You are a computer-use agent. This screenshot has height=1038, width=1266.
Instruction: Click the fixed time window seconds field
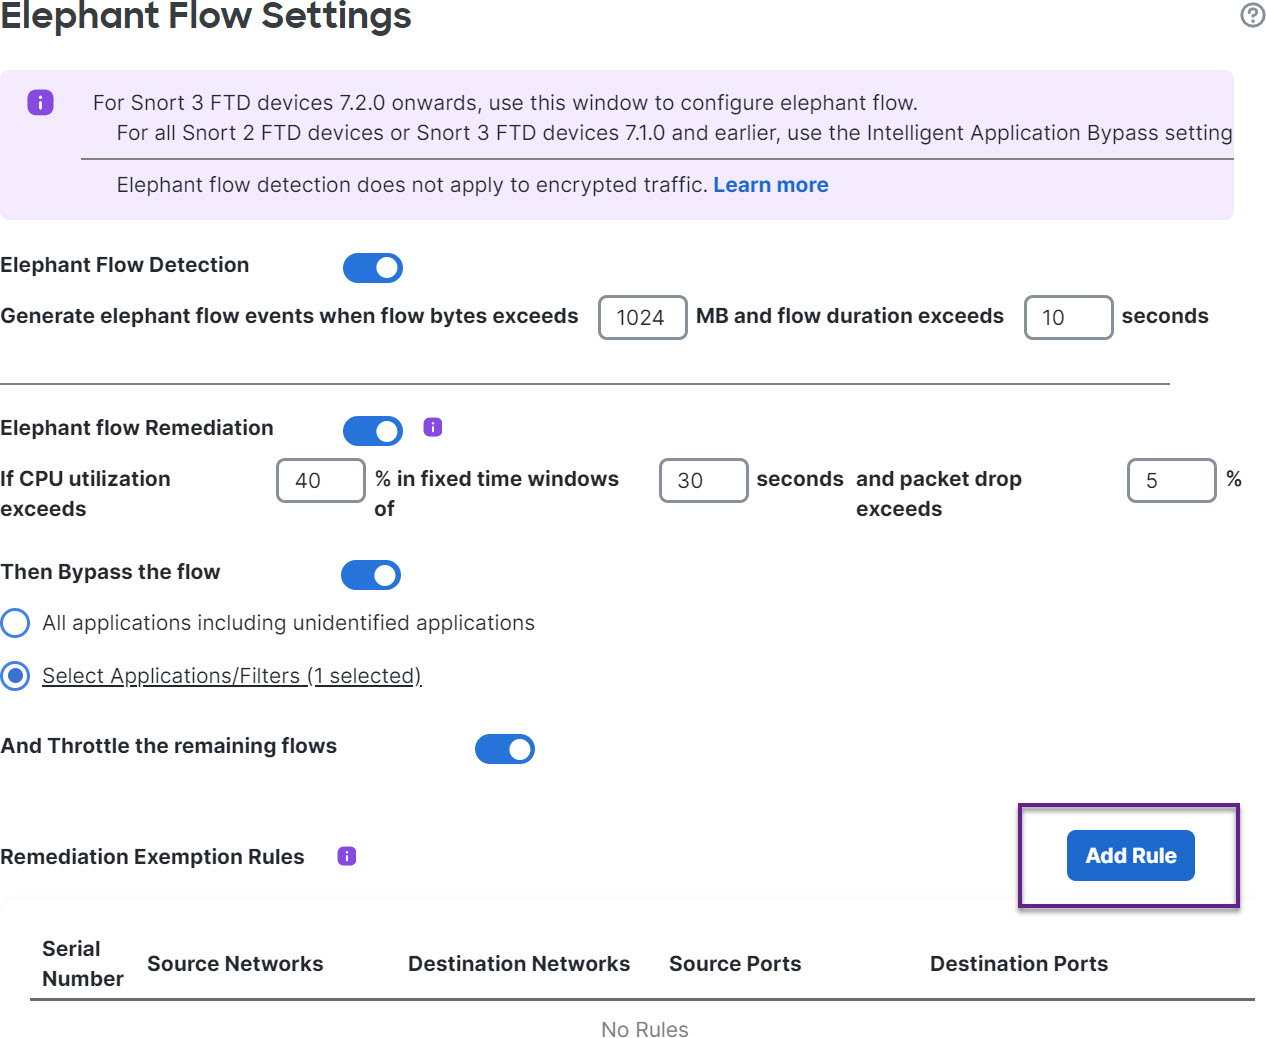(x=703, y=481)
